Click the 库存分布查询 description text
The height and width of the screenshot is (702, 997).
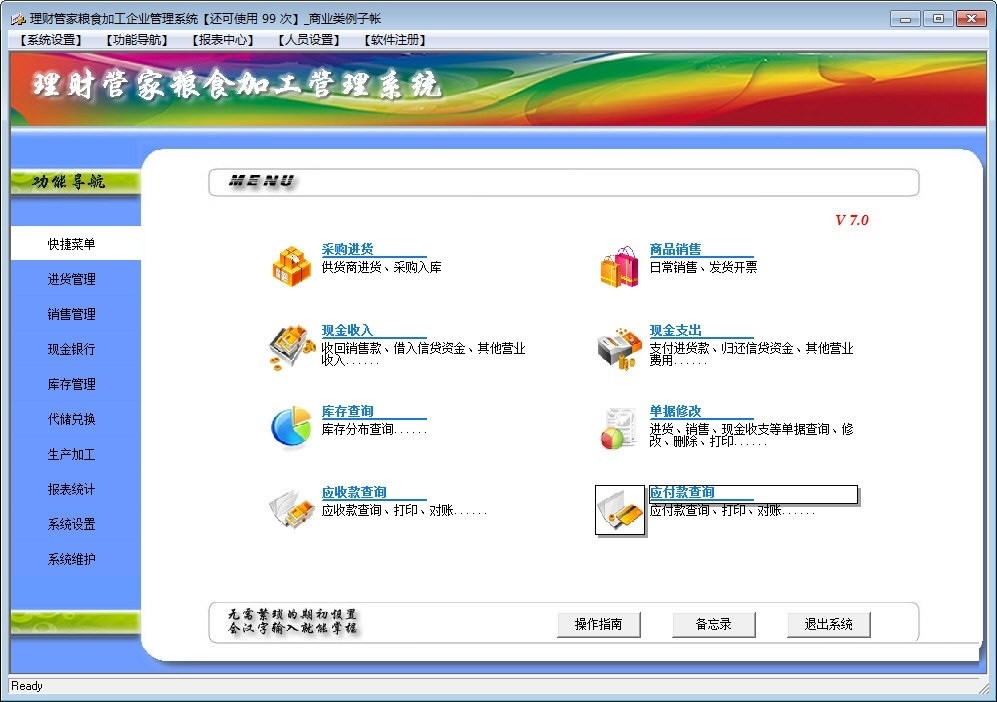click(x=374, y=429)
